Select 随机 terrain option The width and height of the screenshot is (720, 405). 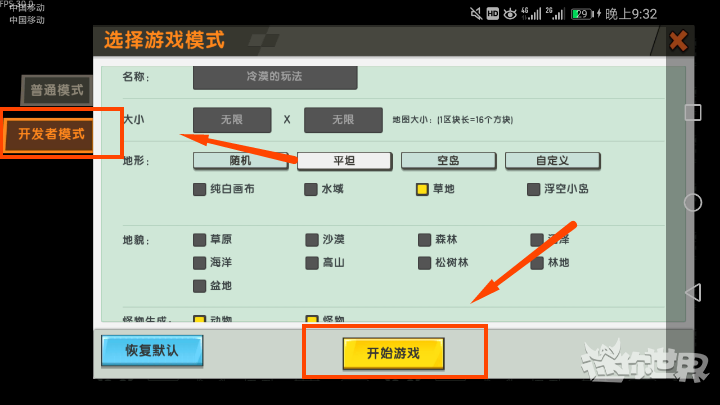coord(240,160)
